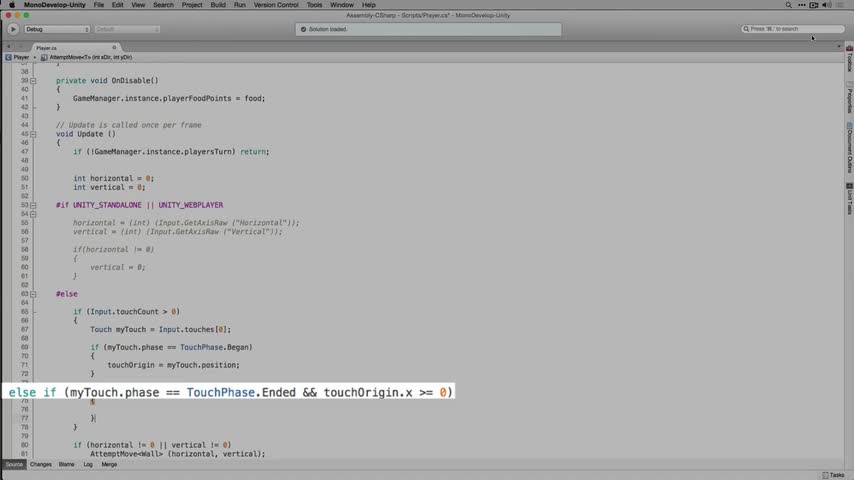Click the text 'private void OnDisable()'

pos(107,81)
